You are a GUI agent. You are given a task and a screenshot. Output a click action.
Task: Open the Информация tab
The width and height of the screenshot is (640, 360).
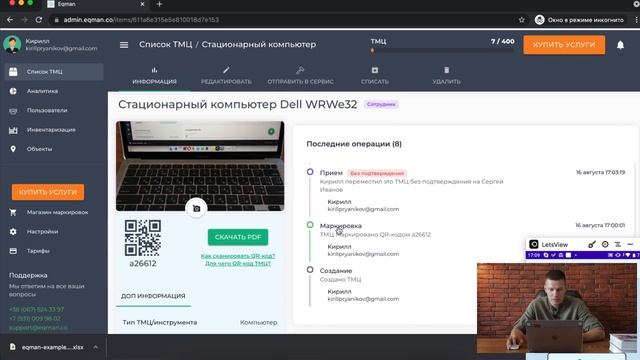click(x=154, y=76)
